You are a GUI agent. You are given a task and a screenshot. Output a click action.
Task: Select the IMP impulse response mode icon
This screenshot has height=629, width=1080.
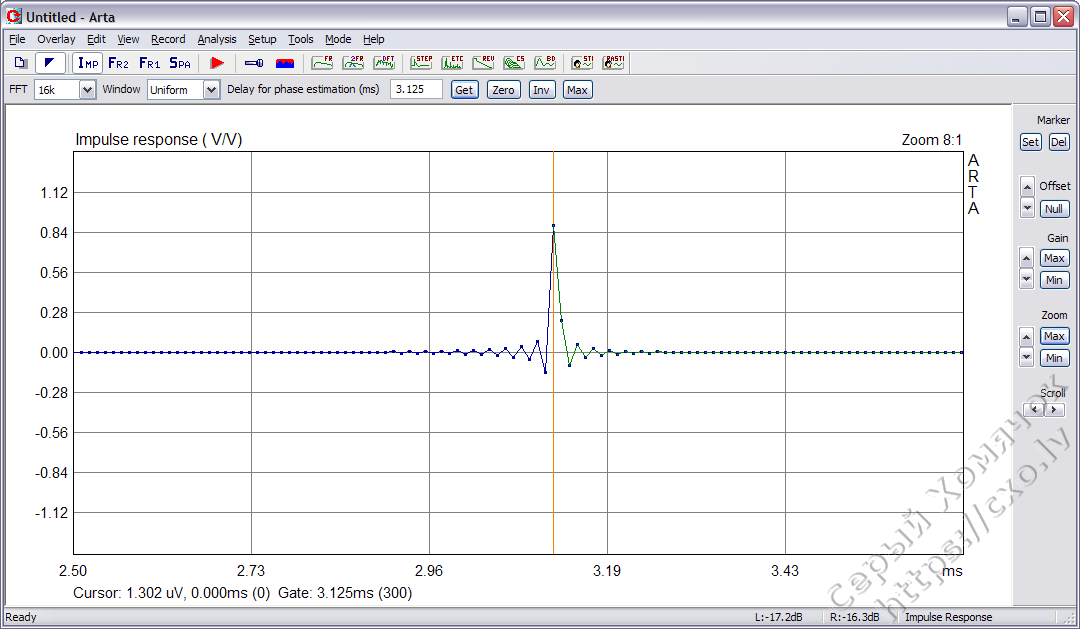87,62
